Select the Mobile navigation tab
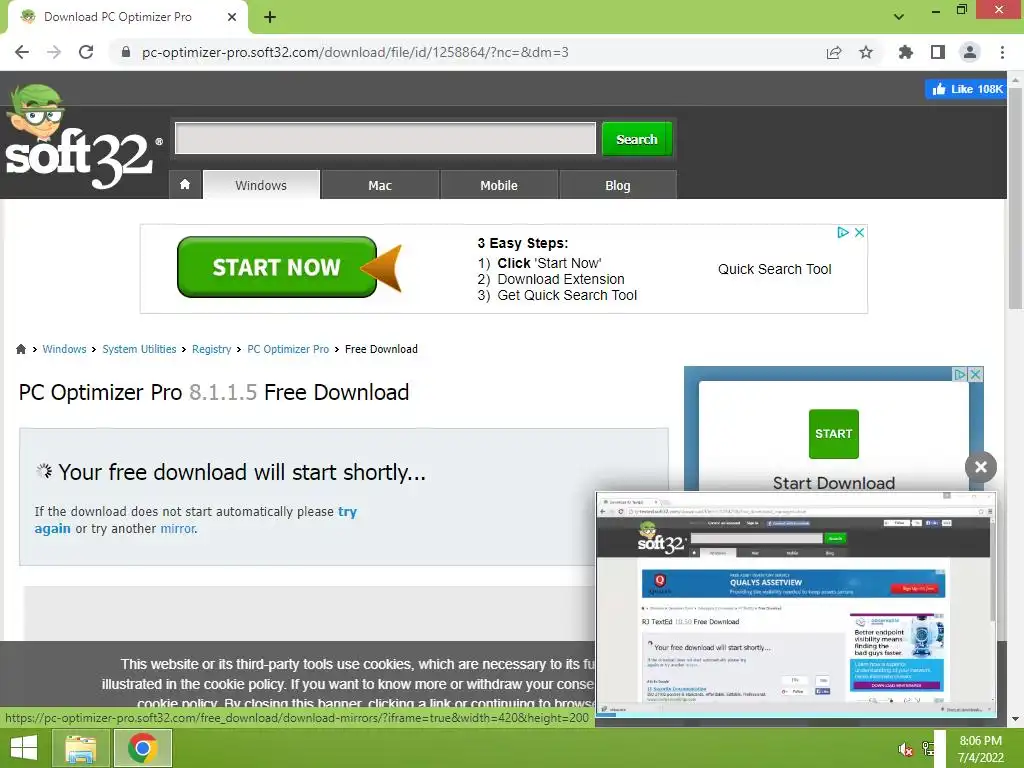The height and width of the screenshot is (768, 1024). click(499, 185)
